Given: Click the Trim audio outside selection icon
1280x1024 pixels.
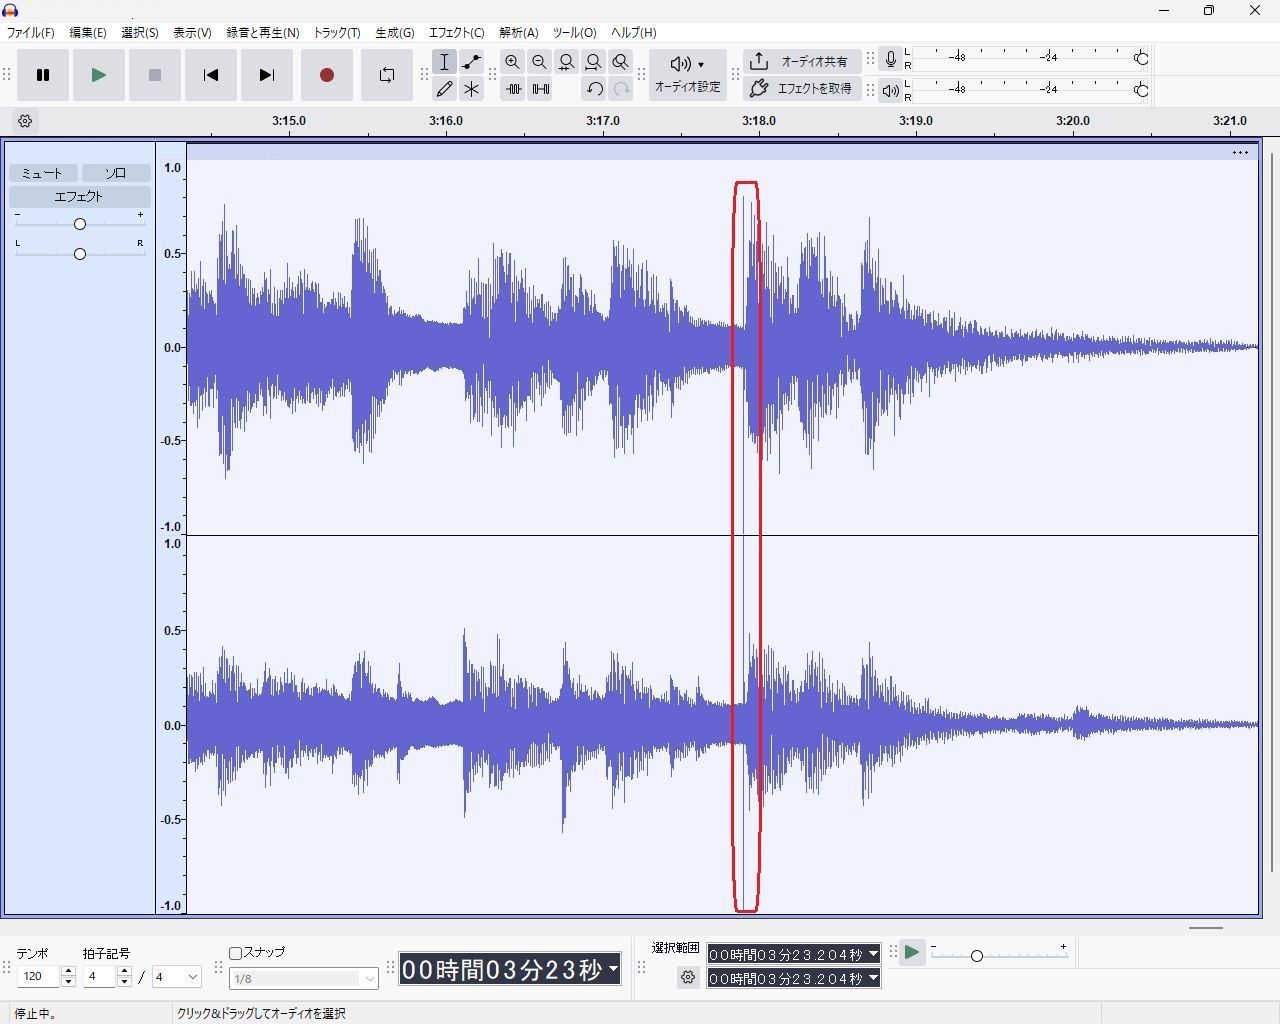Looking at the screenshot, I should (x=513, y=89).
